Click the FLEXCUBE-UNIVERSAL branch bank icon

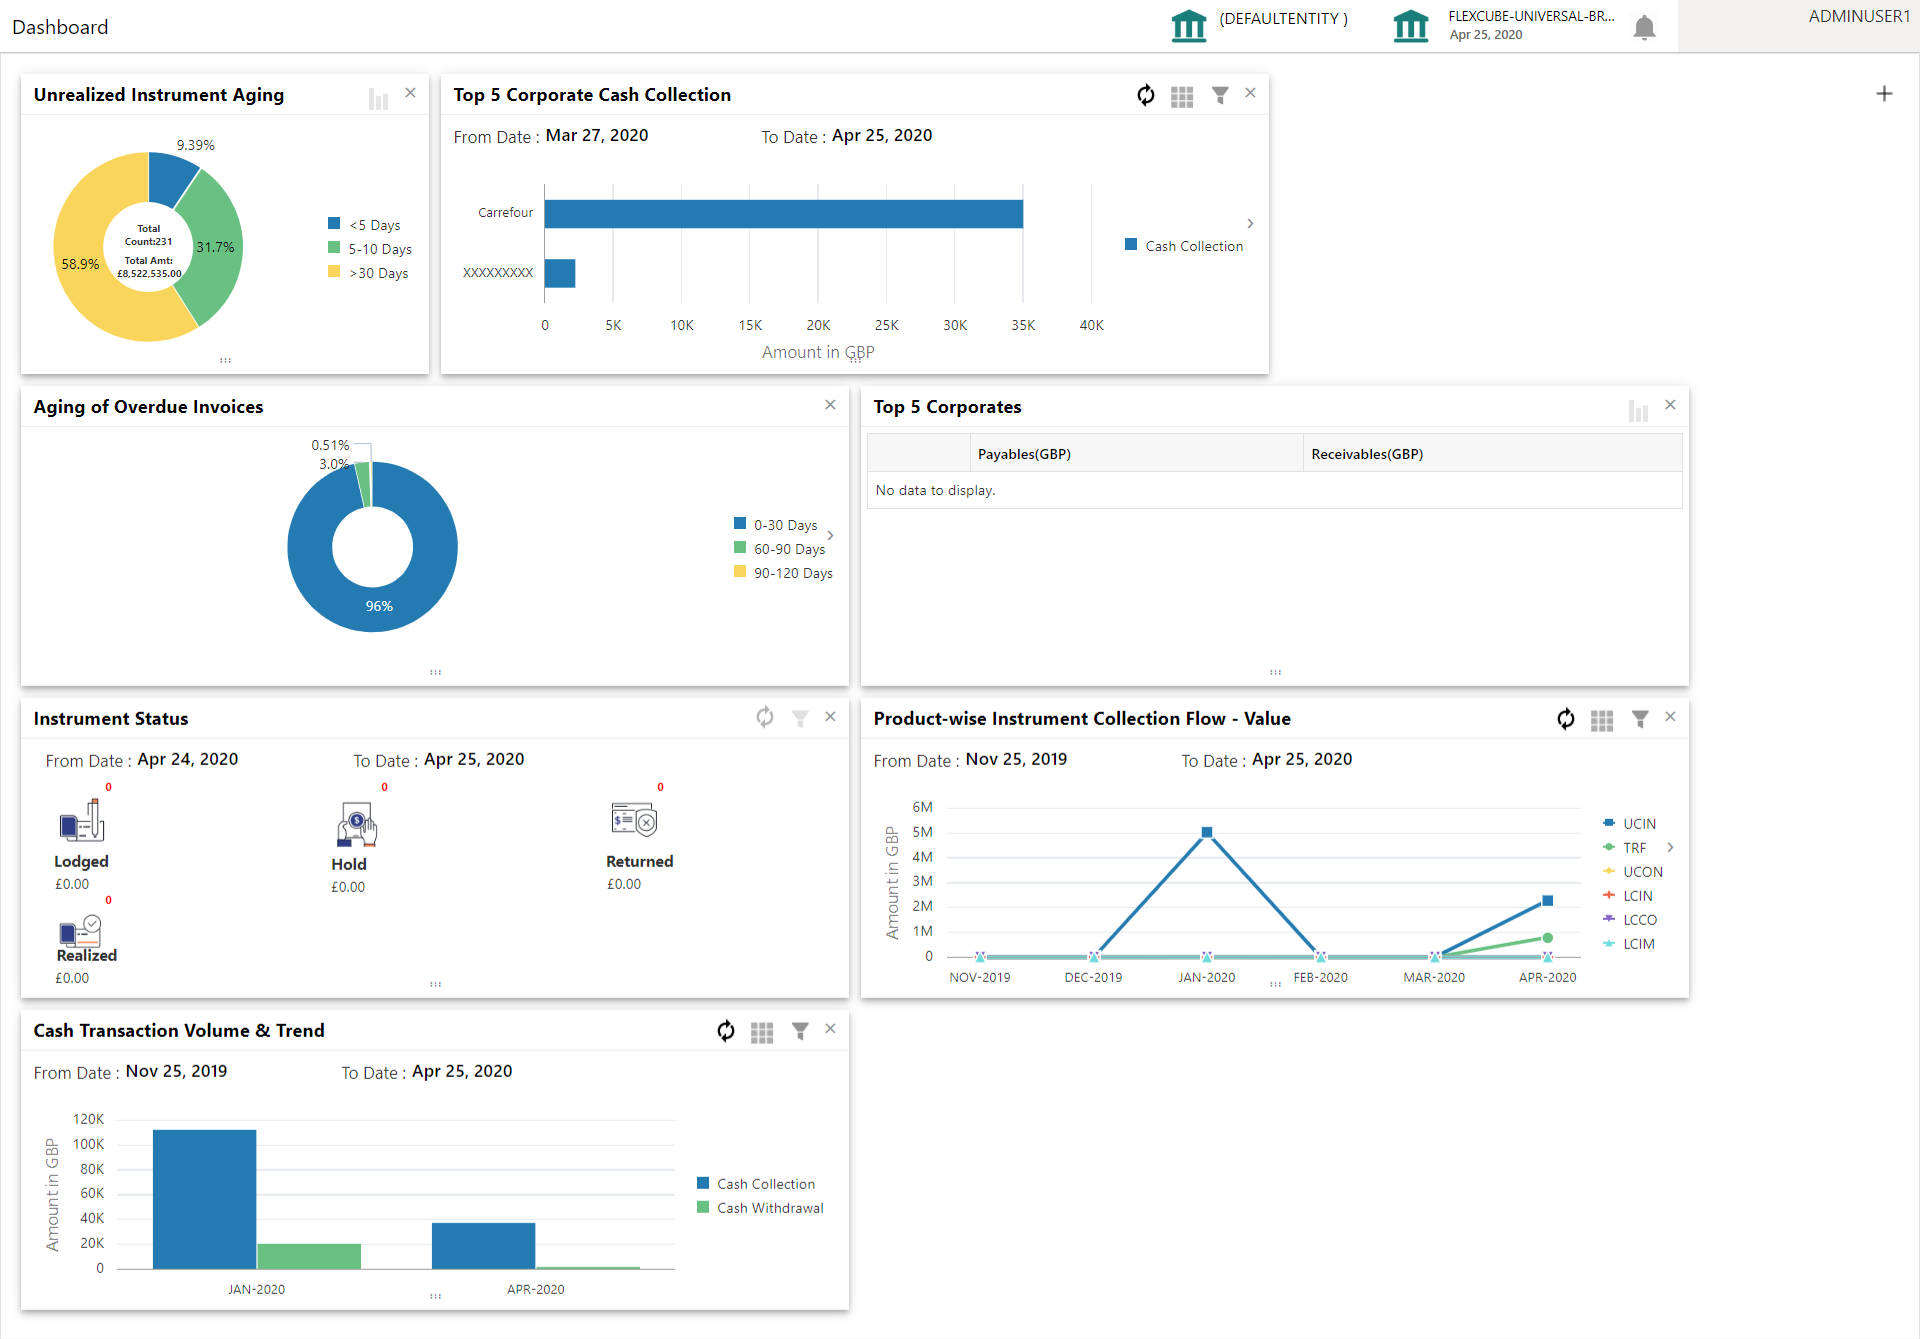(1410, 25)
